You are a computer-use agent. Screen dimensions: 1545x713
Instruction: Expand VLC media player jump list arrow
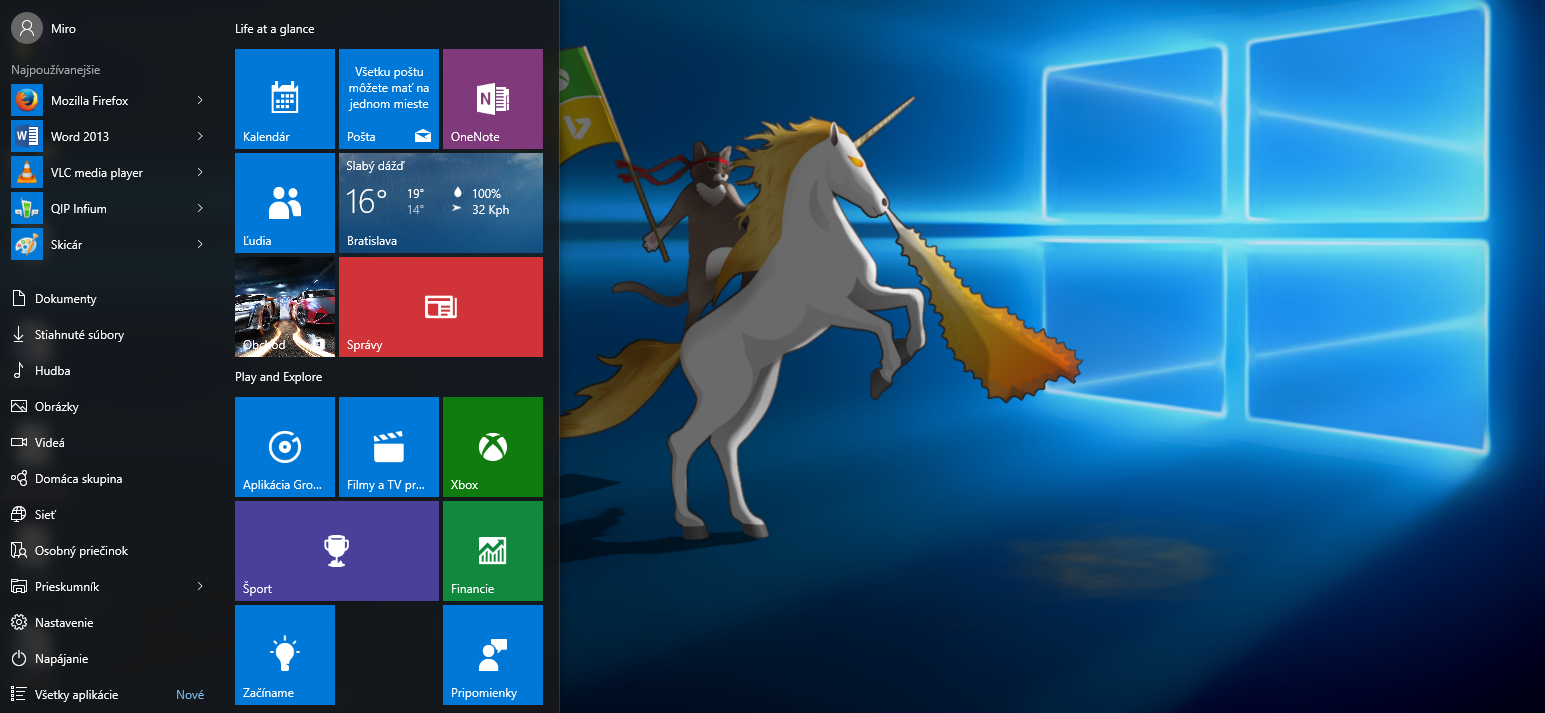coord(200,172)
